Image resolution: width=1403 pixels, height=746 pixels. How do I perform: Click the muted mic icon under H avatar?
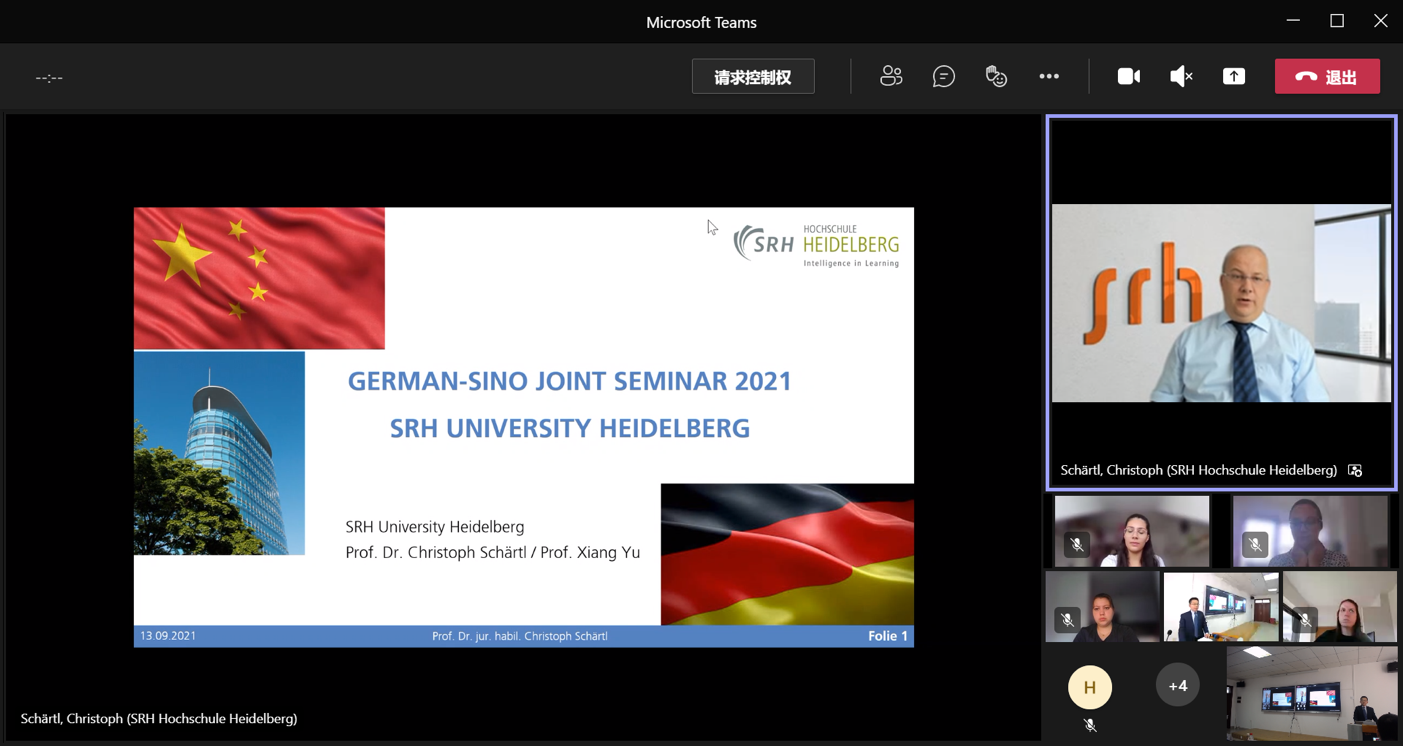(1090, 726)
